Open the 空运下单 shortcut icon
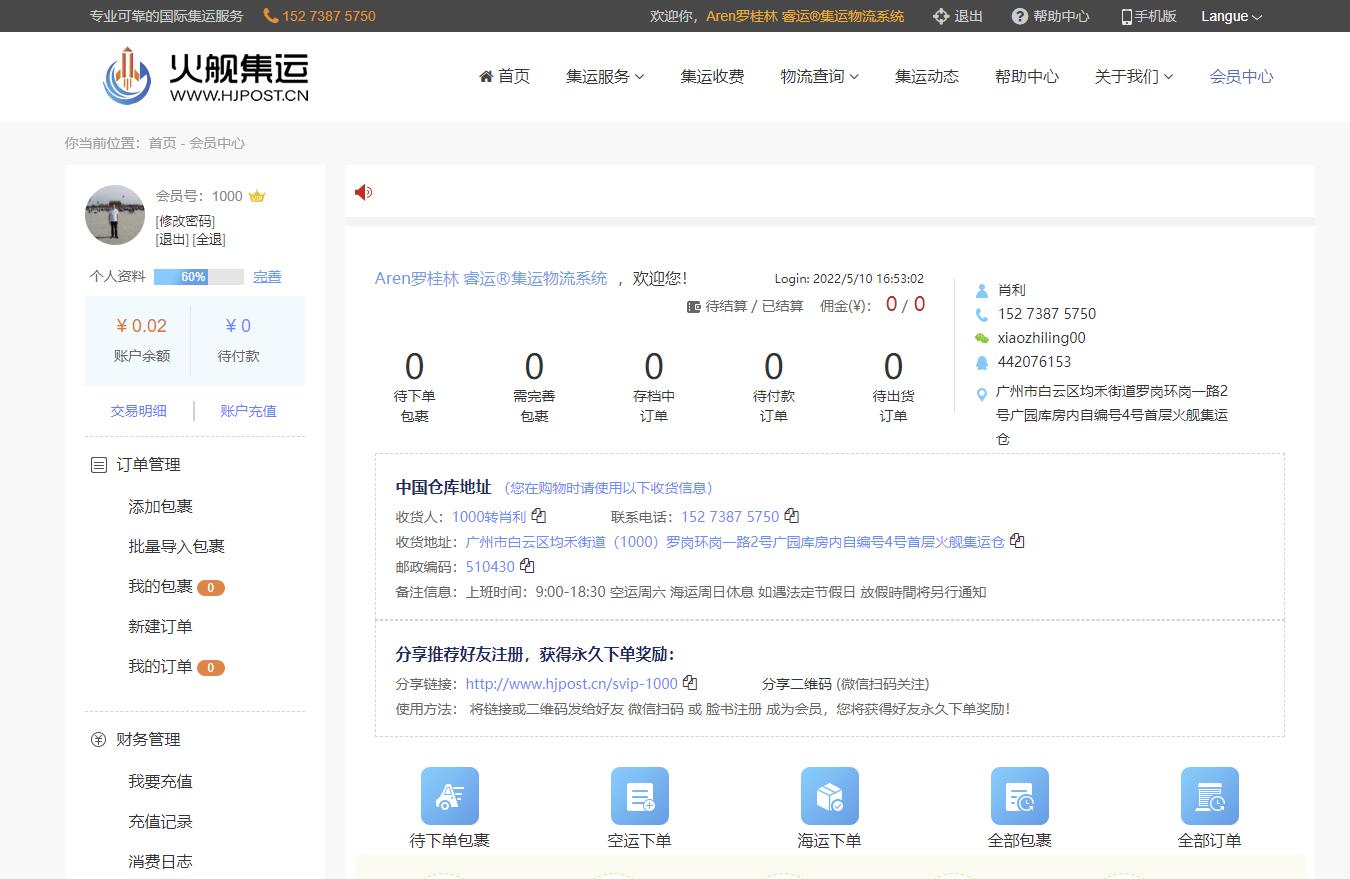The height and width of the screenshot is (879, 1350). [x=640, y=796]
